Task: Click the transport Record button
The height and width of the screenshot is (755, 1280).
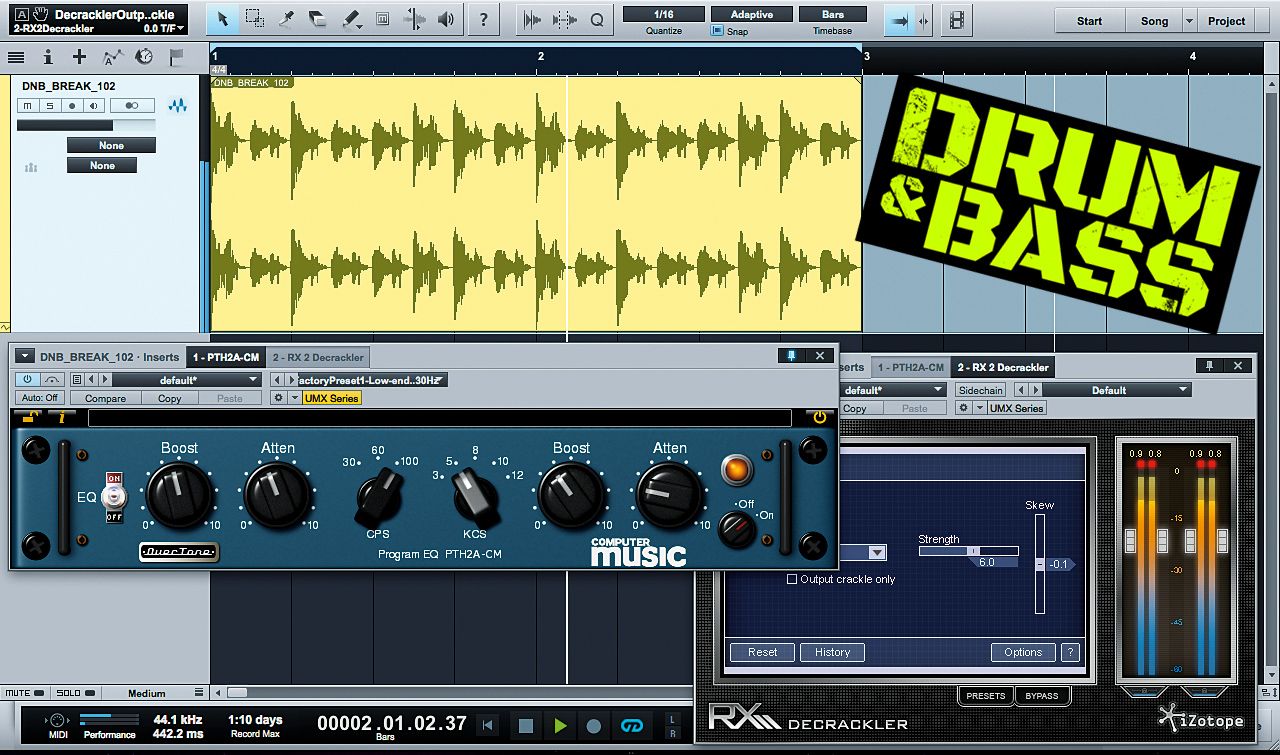Action: (594, 726)
